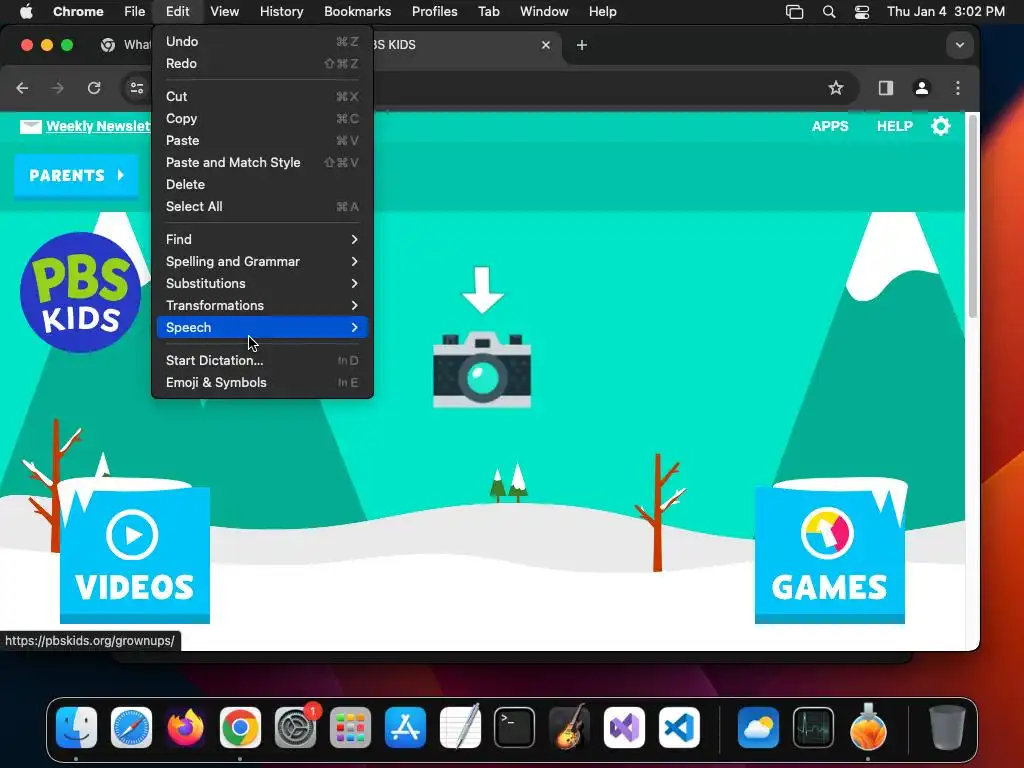The height and width of the screenshot is (768, 1024).
Task: Open the View menu
Action: (x=224, y=12)
